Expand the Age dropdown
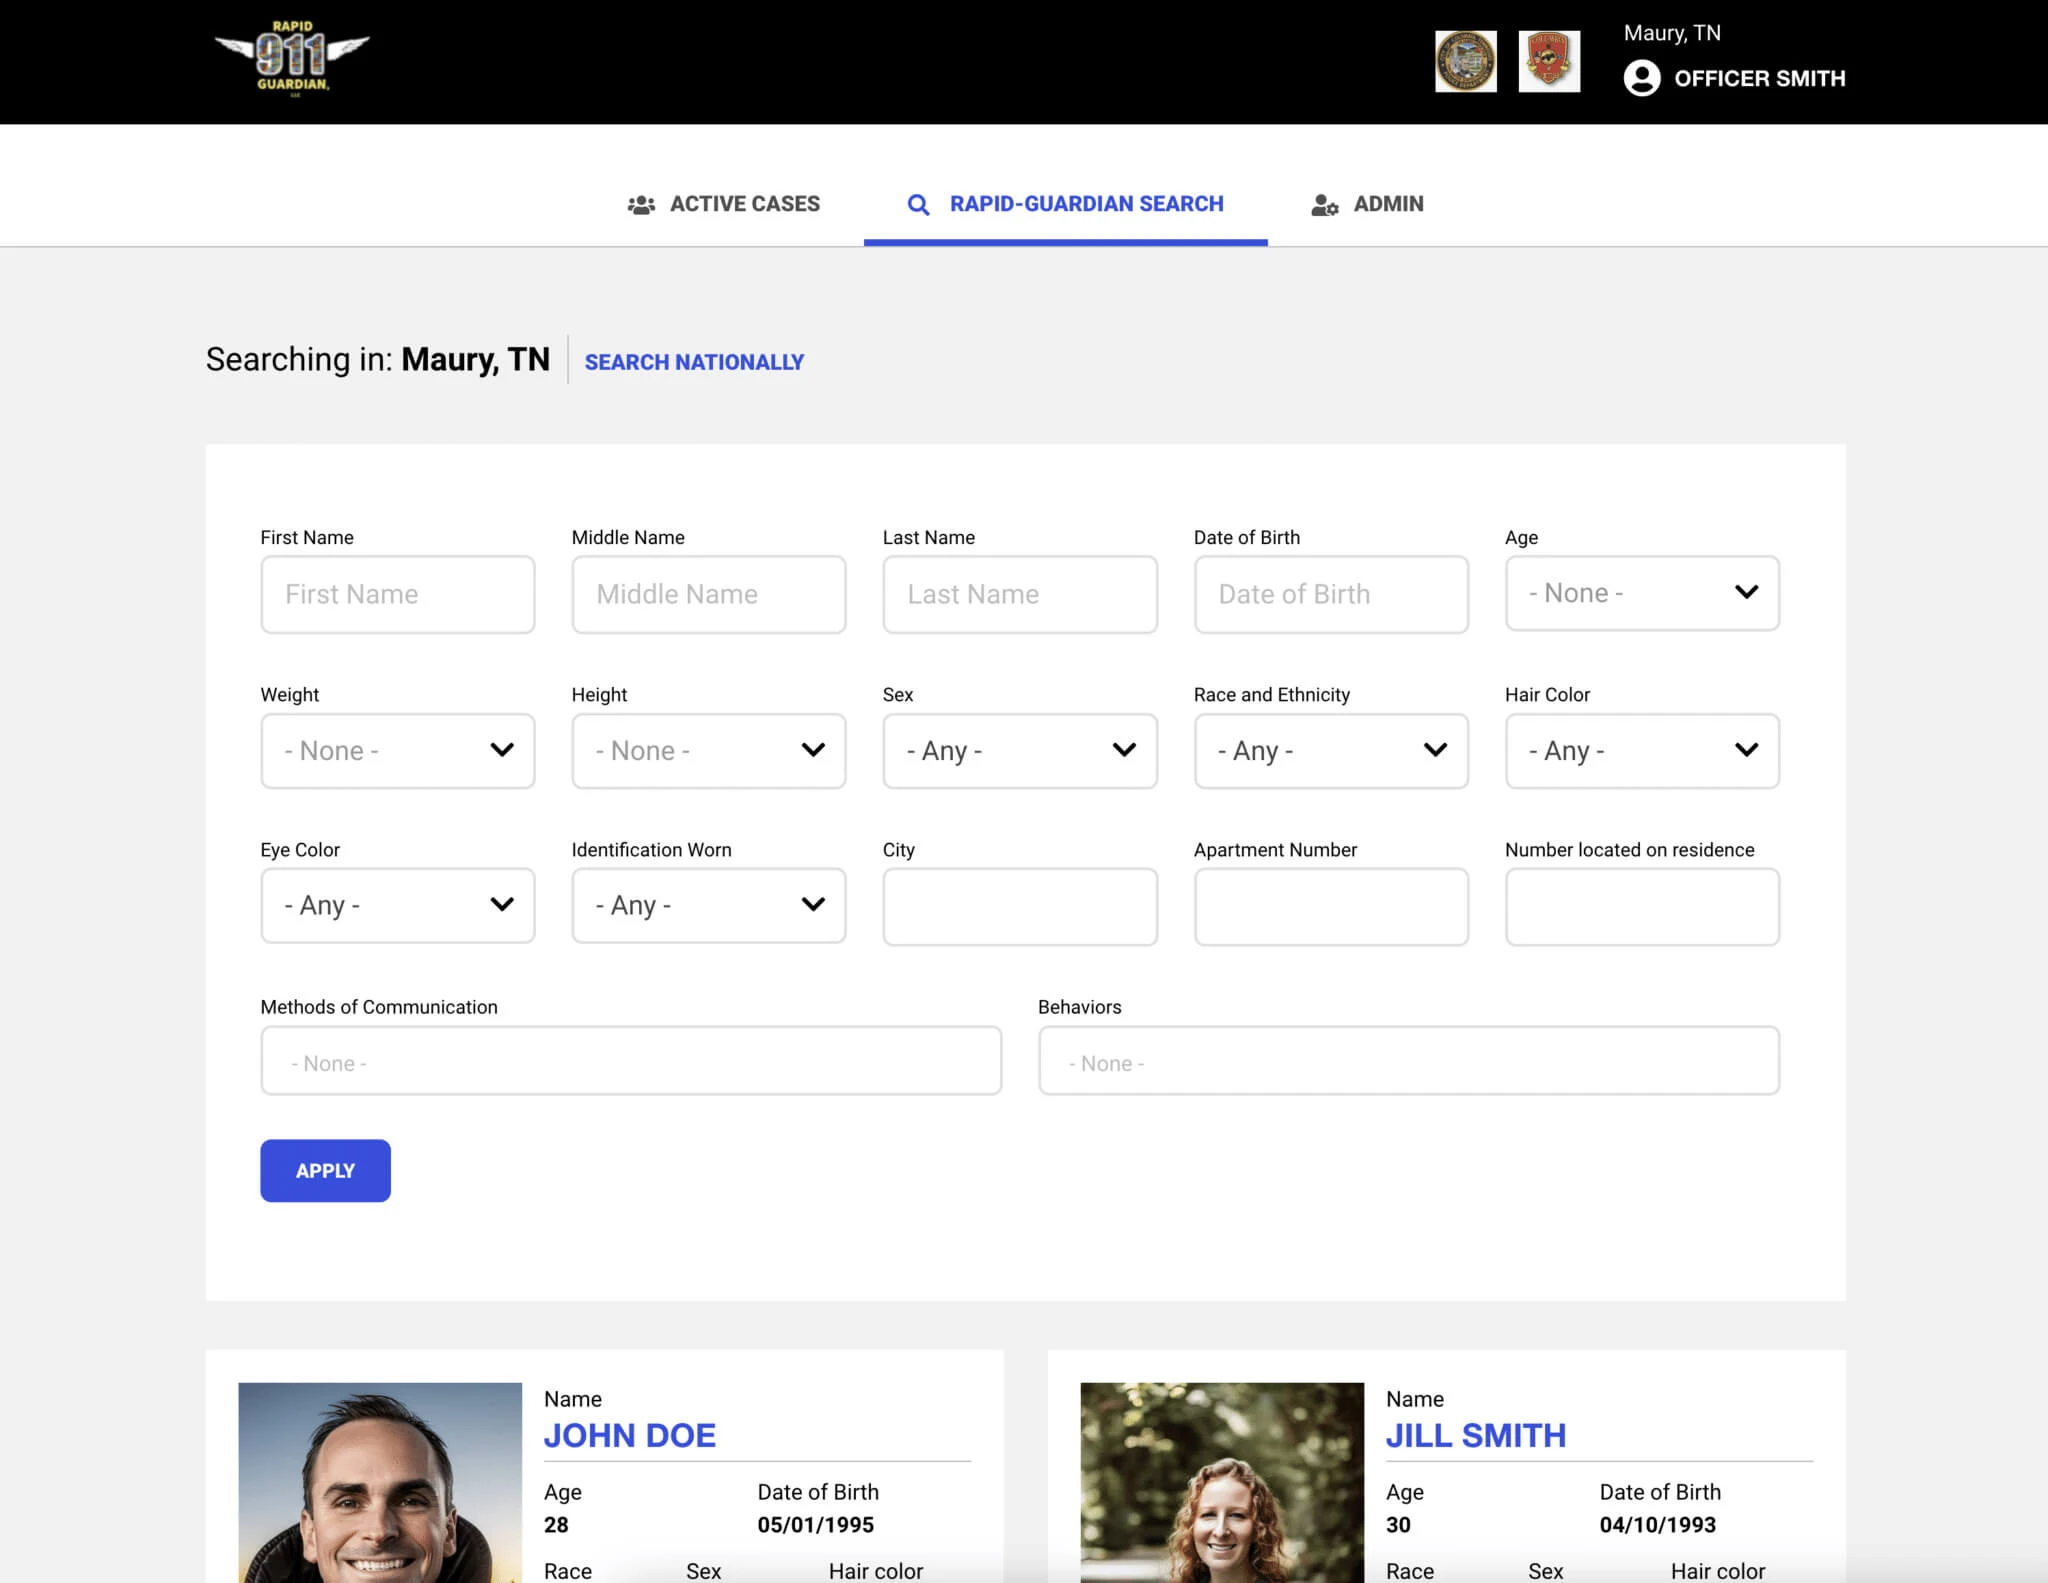This screenshot has width=2048, height=1583. tap(1642, 593)
